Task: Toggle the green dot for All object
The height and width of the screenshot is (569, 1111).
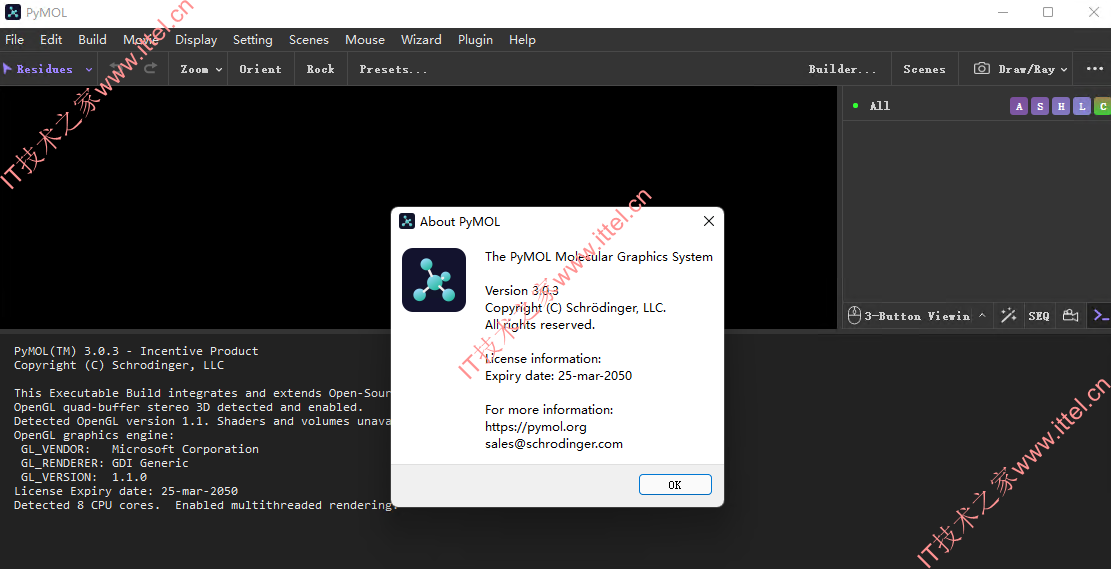Action: click(855, 106)
